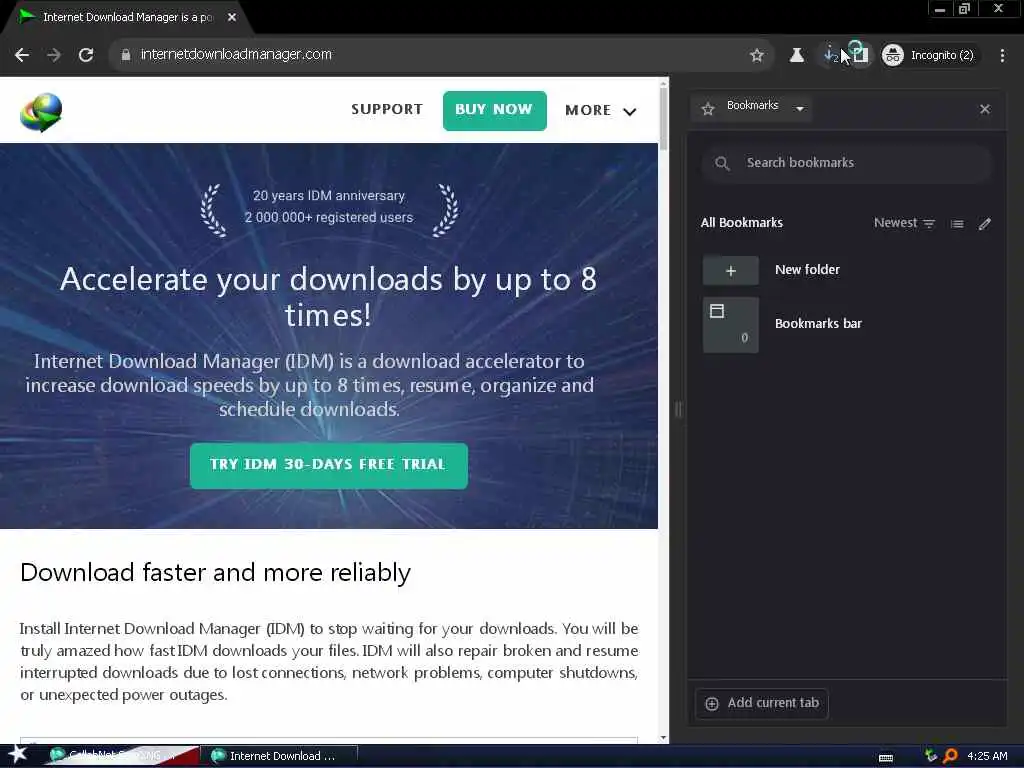
Task: Click the lock site info icon
Action: (x=126, y=55)
